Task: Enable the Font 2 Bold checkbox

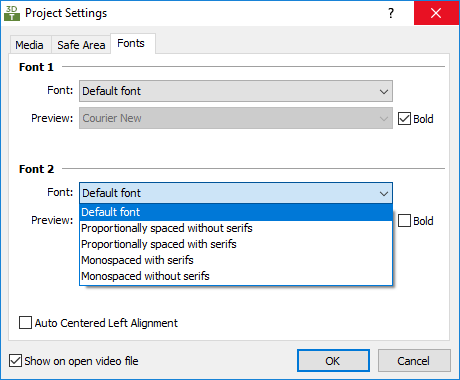Action: point(404,221)
